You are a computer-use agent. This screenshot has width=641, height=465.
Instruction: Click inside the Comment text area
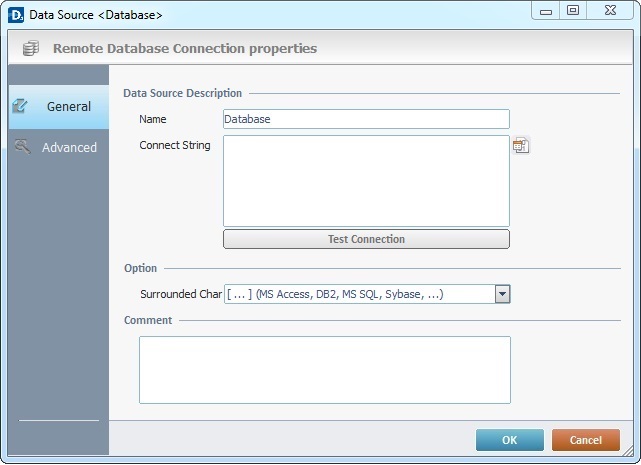pos(325,370)
